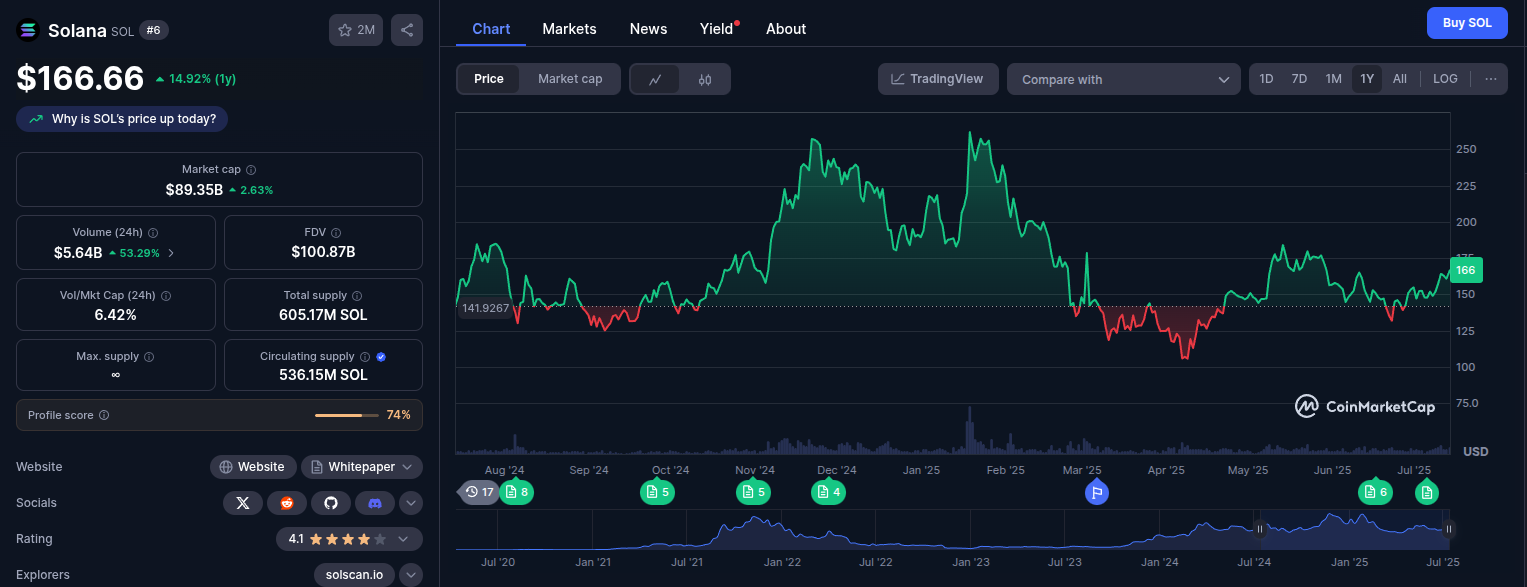Add Solana to watchlist via star button
This screenshot has width=1527, height=587.
(x=356, y=30)
